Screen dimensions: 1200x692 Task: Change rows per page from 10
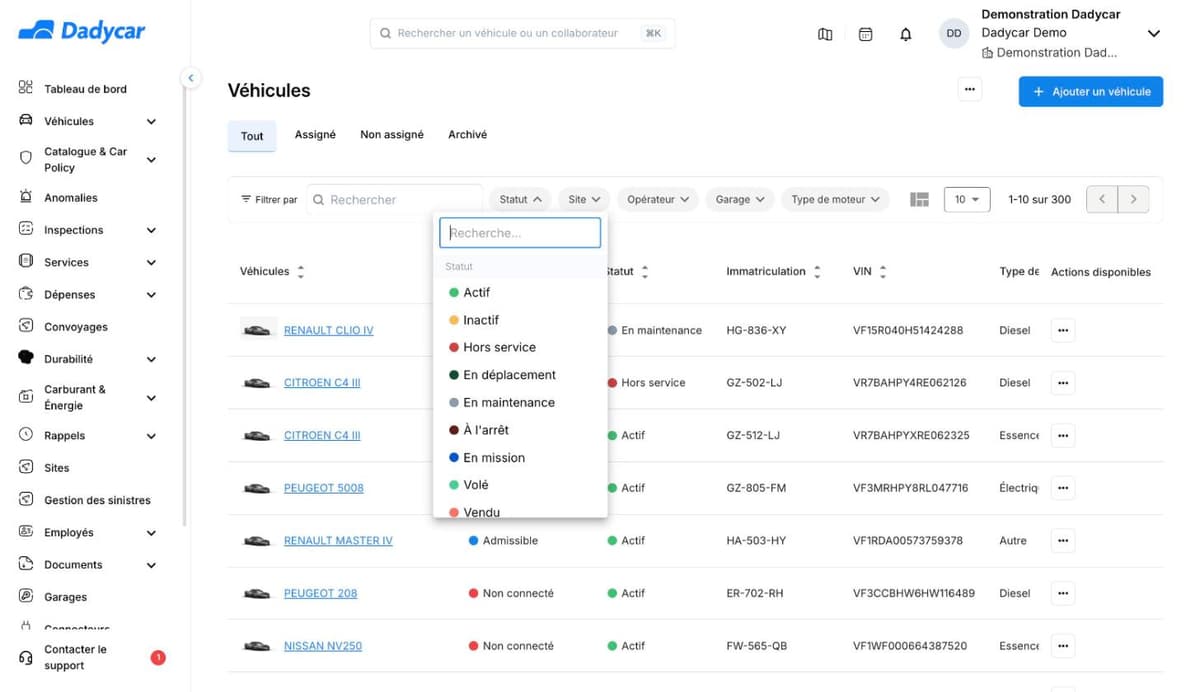[967, 199]
